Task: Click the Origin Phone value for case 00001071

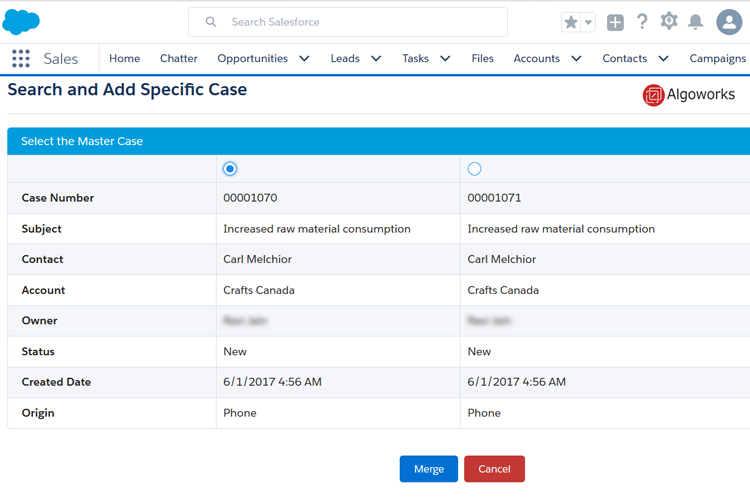Action: pyautogui.click(x=484, y=413)
